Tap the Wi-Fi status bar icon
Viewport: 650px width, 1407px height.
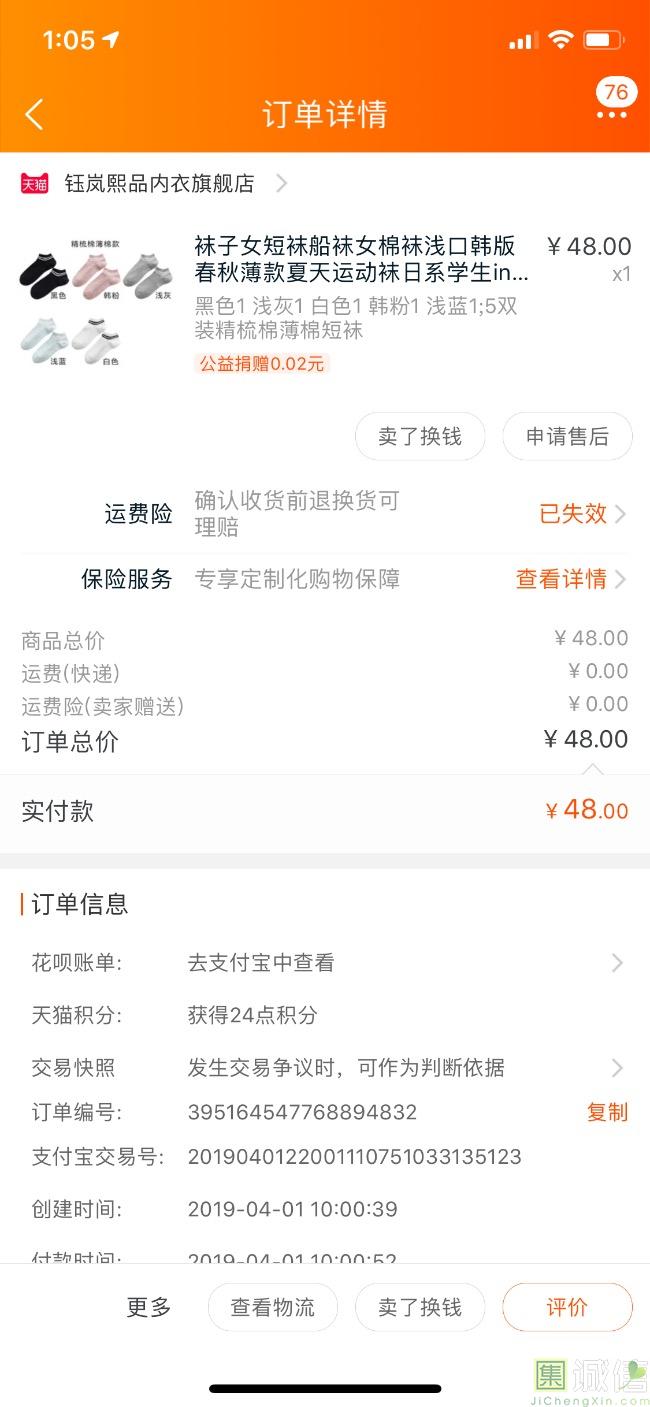pos(561,40)
